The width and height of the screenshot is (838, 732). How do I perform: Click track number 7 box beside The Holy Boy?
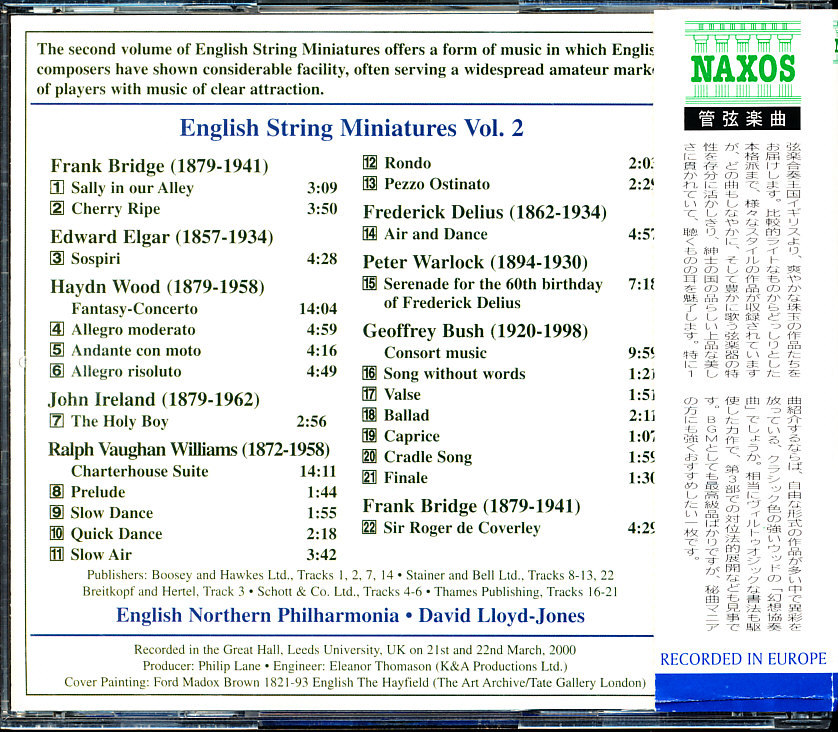57,421
